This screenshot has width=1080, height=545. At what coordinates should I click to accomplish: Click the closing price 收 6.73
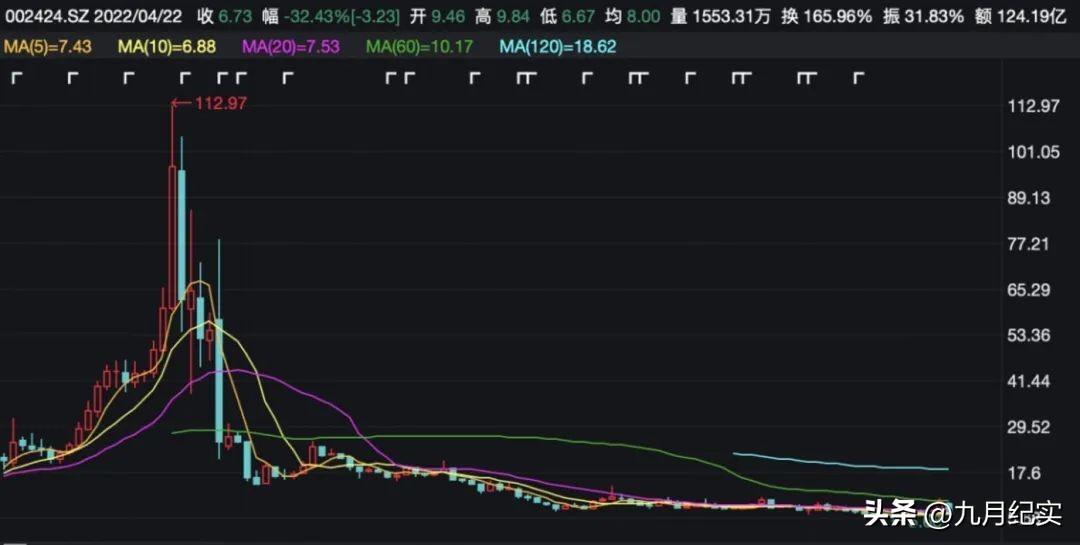[x=224, y=16]
